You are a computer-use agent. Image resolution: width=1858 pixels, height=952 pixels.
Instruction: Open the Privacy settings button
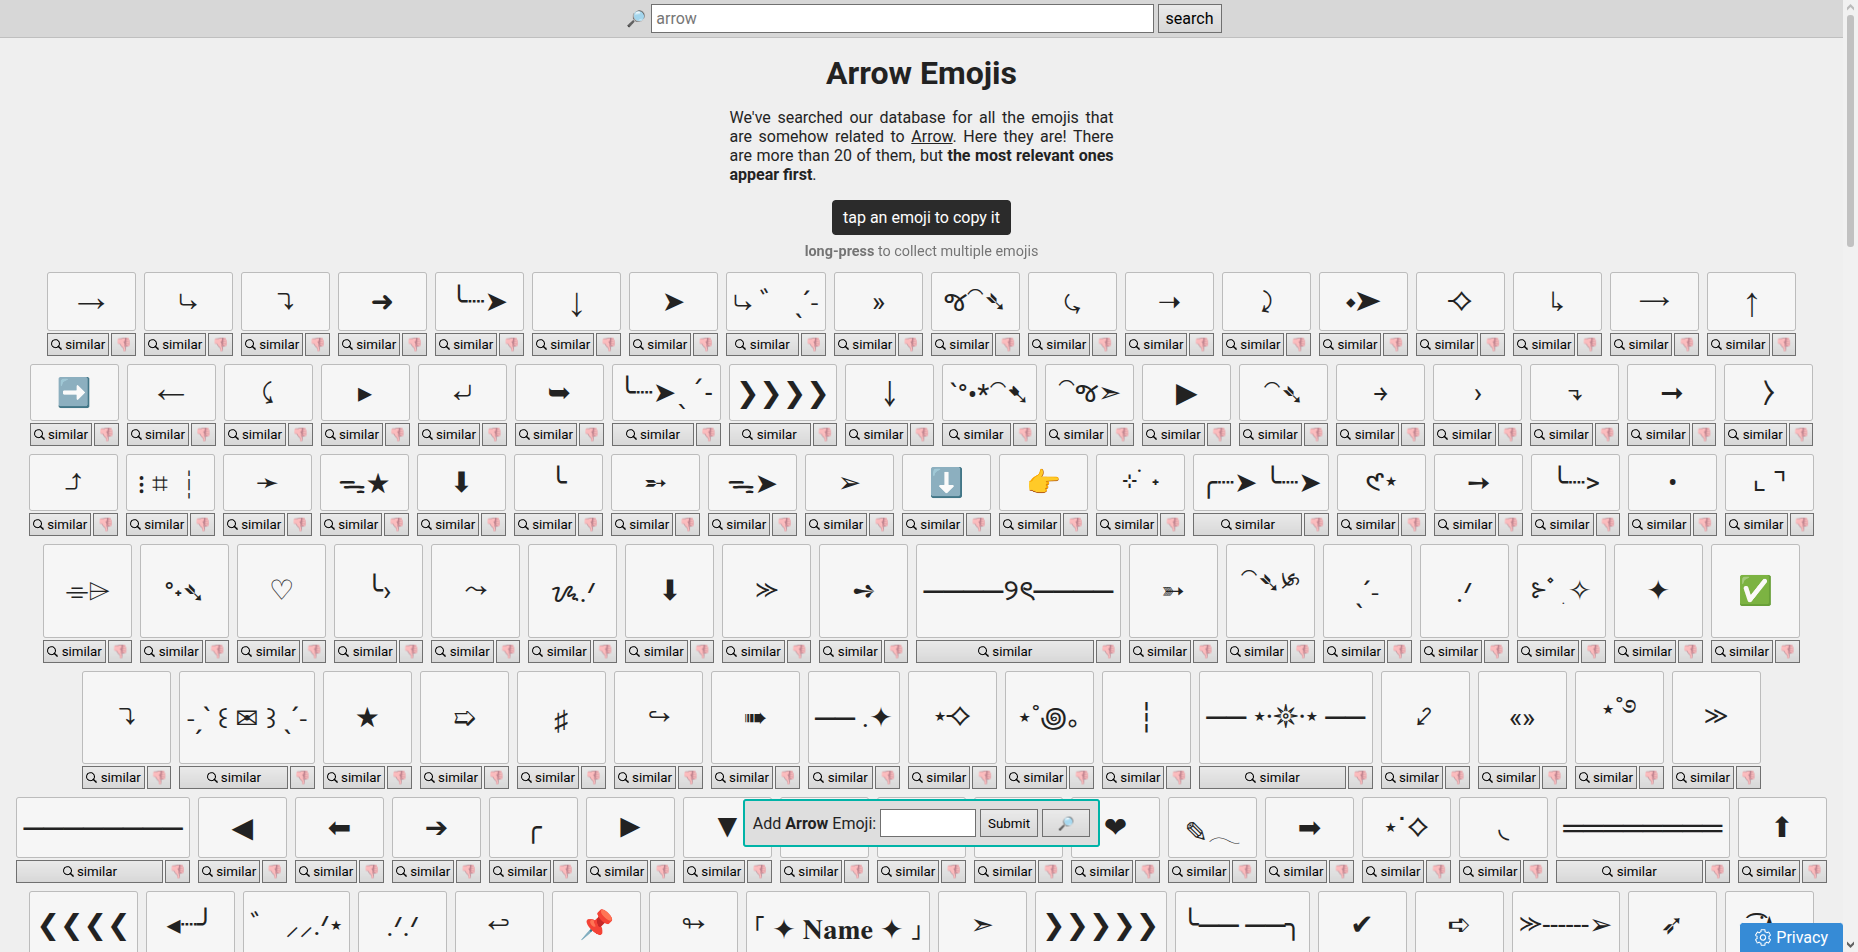[1791, 937]
